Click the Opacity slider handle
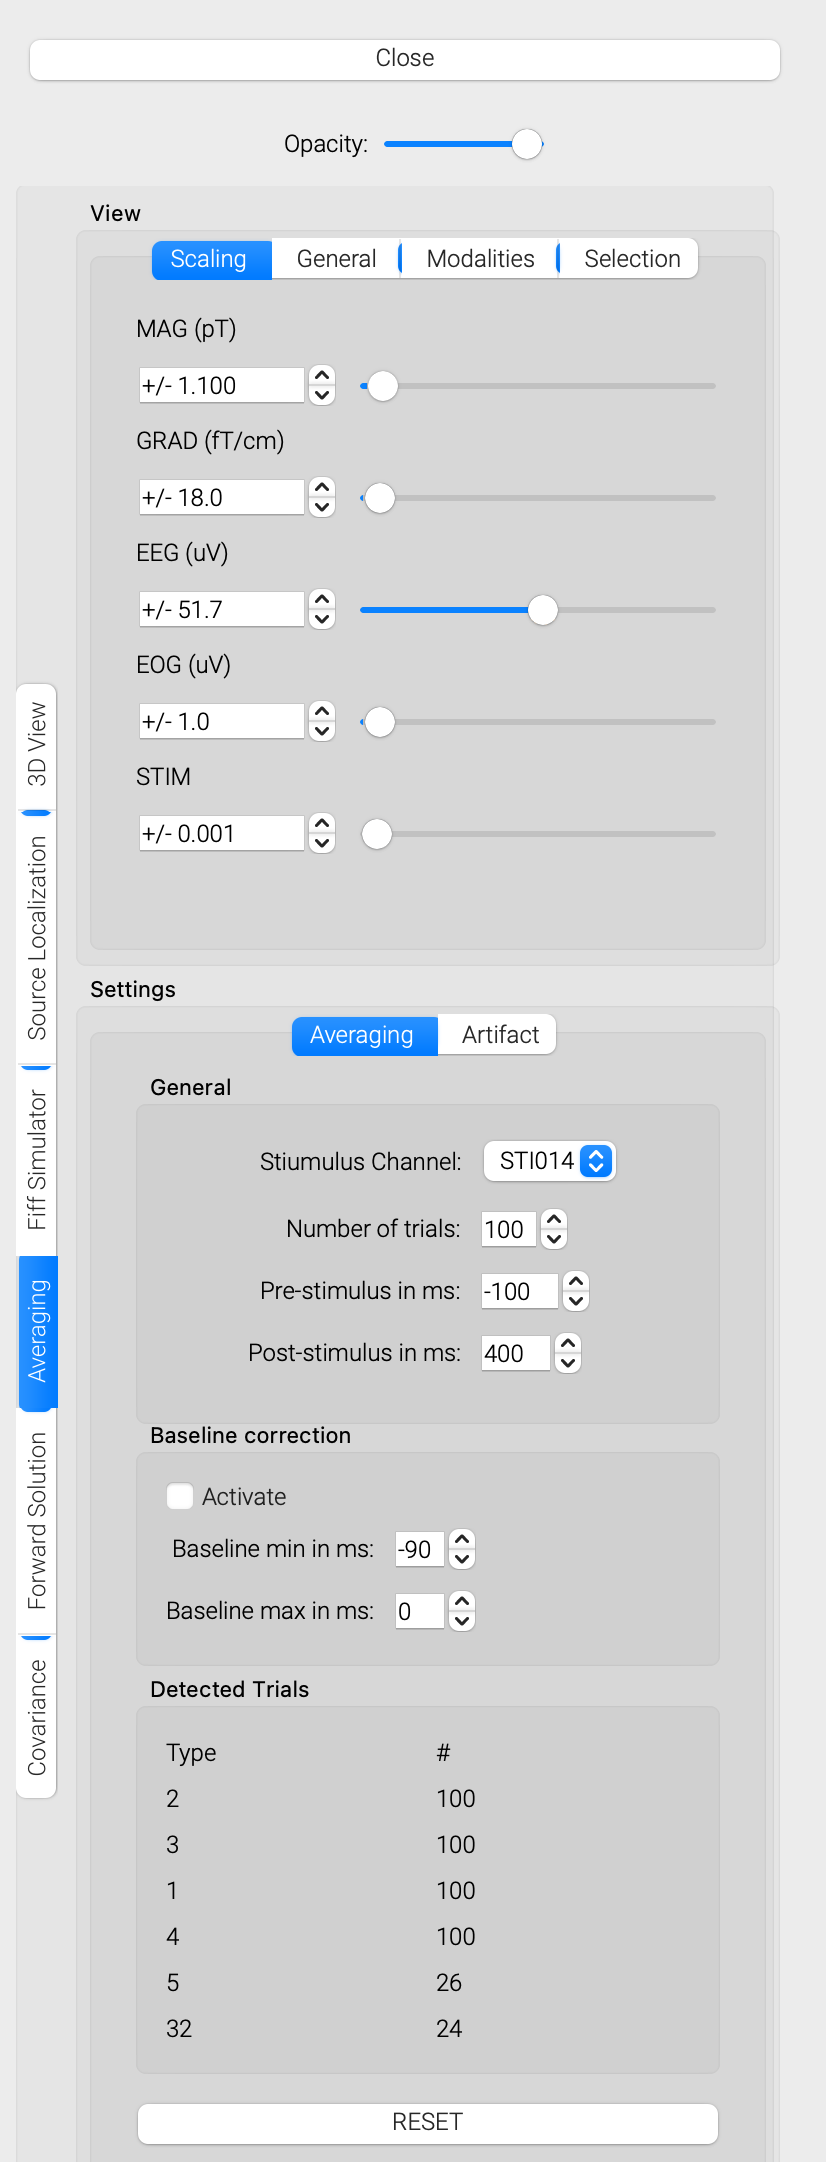The height and width of the screenshot is (2162, 826). pyautogui.click(x=527, y=144)
